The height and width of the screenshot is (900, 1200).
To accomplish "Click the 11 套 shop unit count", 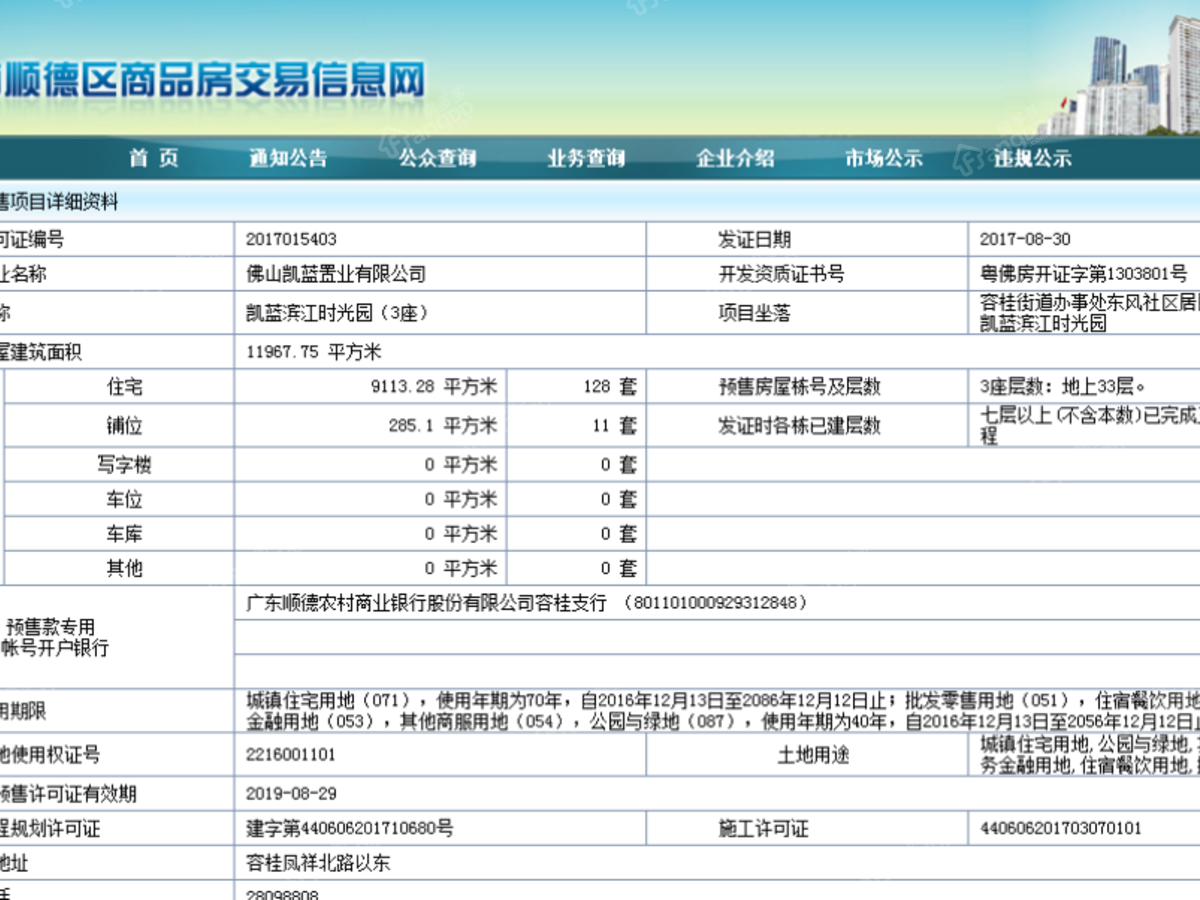I will pos(614,426).
